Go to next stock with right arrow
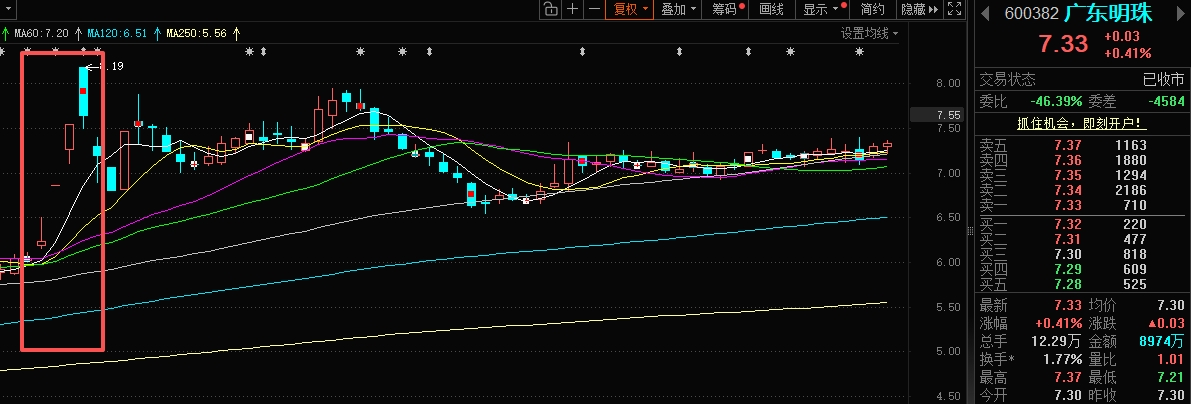1191x404 pixels. (x=1178, y=13)
